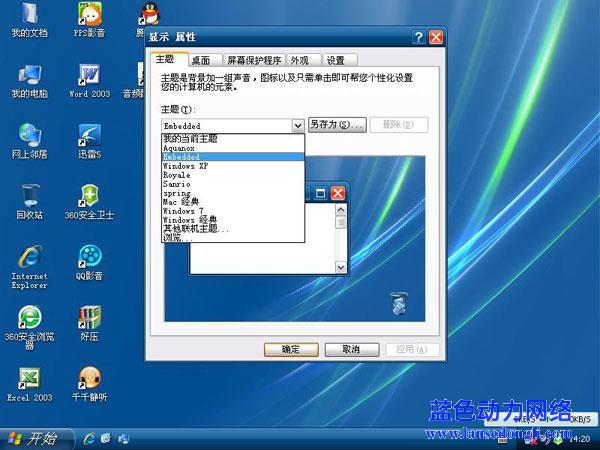The image size is (600, 450).
Task: Choose 浏览... from the theme list
Action: point(233,237)
